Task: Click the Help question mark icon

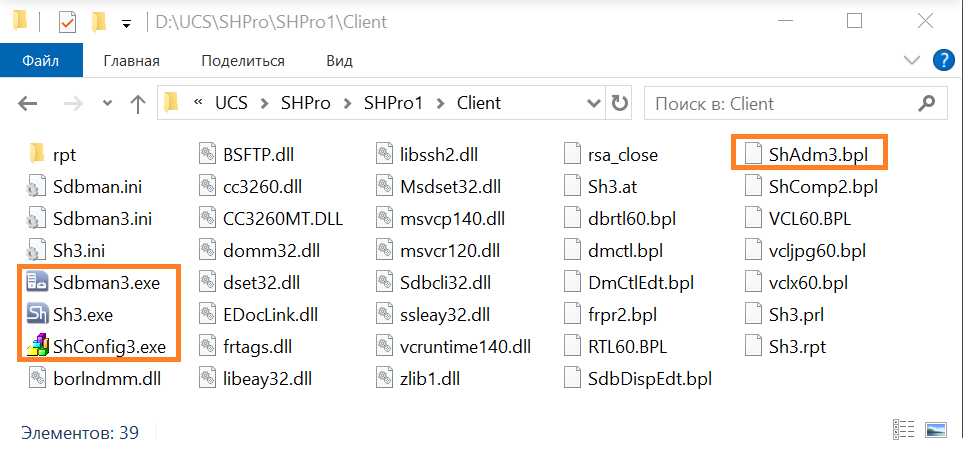Action: pyautogui.click(x=942, y=60)
